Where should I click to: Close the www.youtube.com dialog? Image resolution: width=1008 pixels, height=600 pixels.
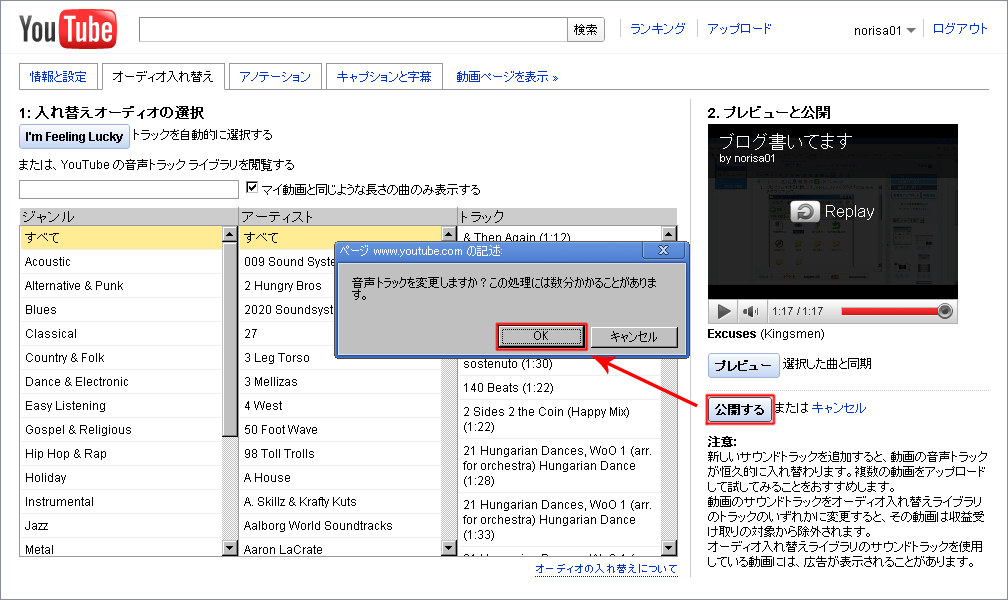coord(663,250)
